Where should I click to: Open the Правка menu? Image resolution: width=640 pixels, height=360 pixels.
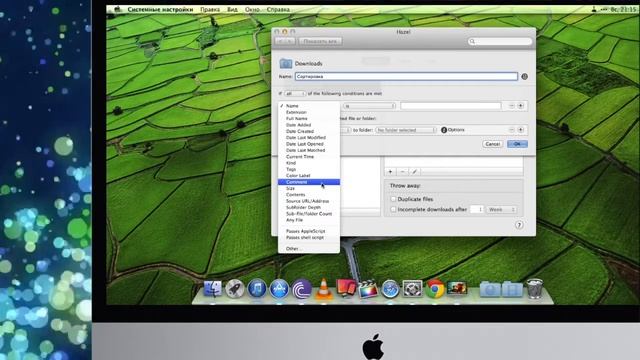[x=210, y=9]
